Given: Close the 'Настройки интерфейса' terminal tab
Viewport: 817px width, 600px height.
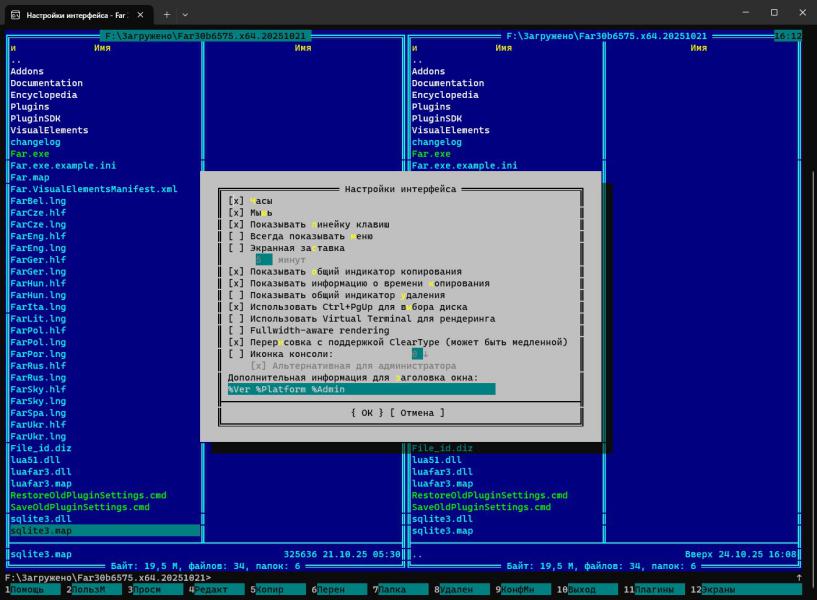Looking at the screenshot, I should pyautogui.click(x=139, y=14).
